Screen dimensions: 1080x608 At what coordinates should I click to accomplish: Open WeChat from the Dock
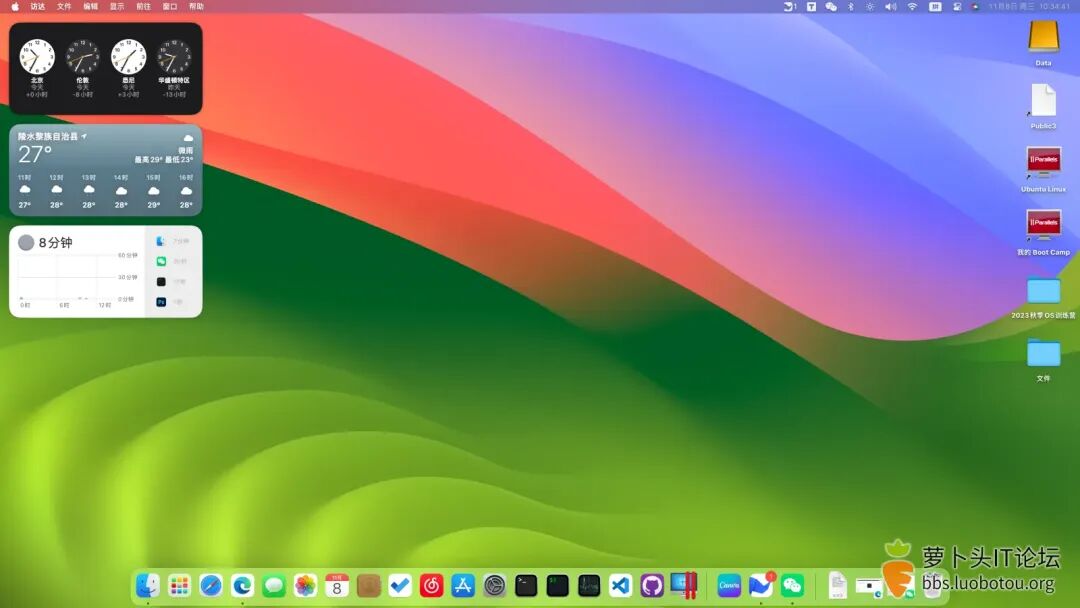(x=792, y=585)
